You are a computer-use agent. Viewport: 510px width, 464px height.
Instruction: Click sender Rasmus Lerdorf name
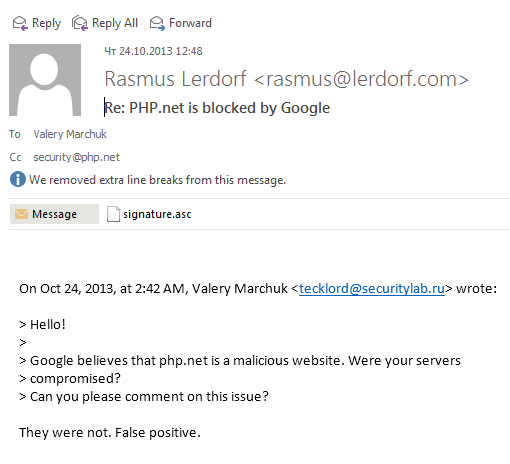175,79
